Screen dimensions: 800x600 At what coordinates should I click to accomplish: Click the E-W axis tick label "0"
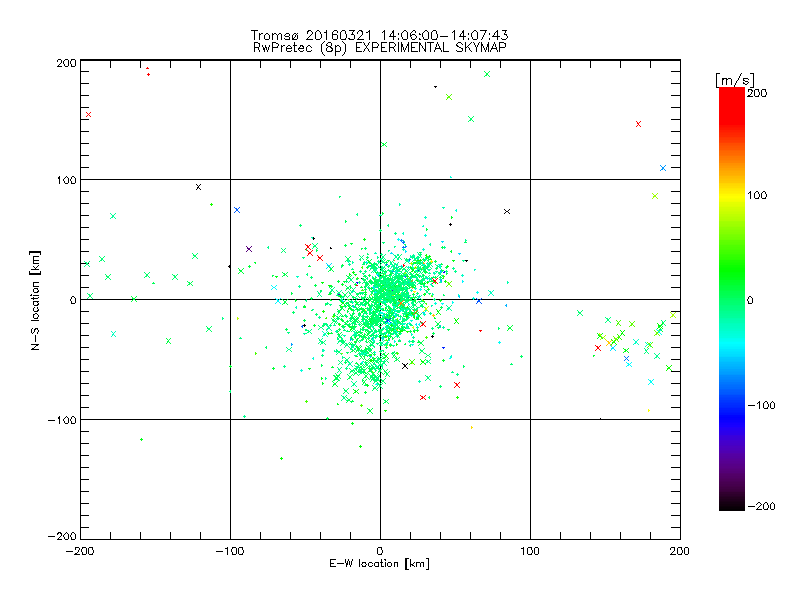[380, 551]
